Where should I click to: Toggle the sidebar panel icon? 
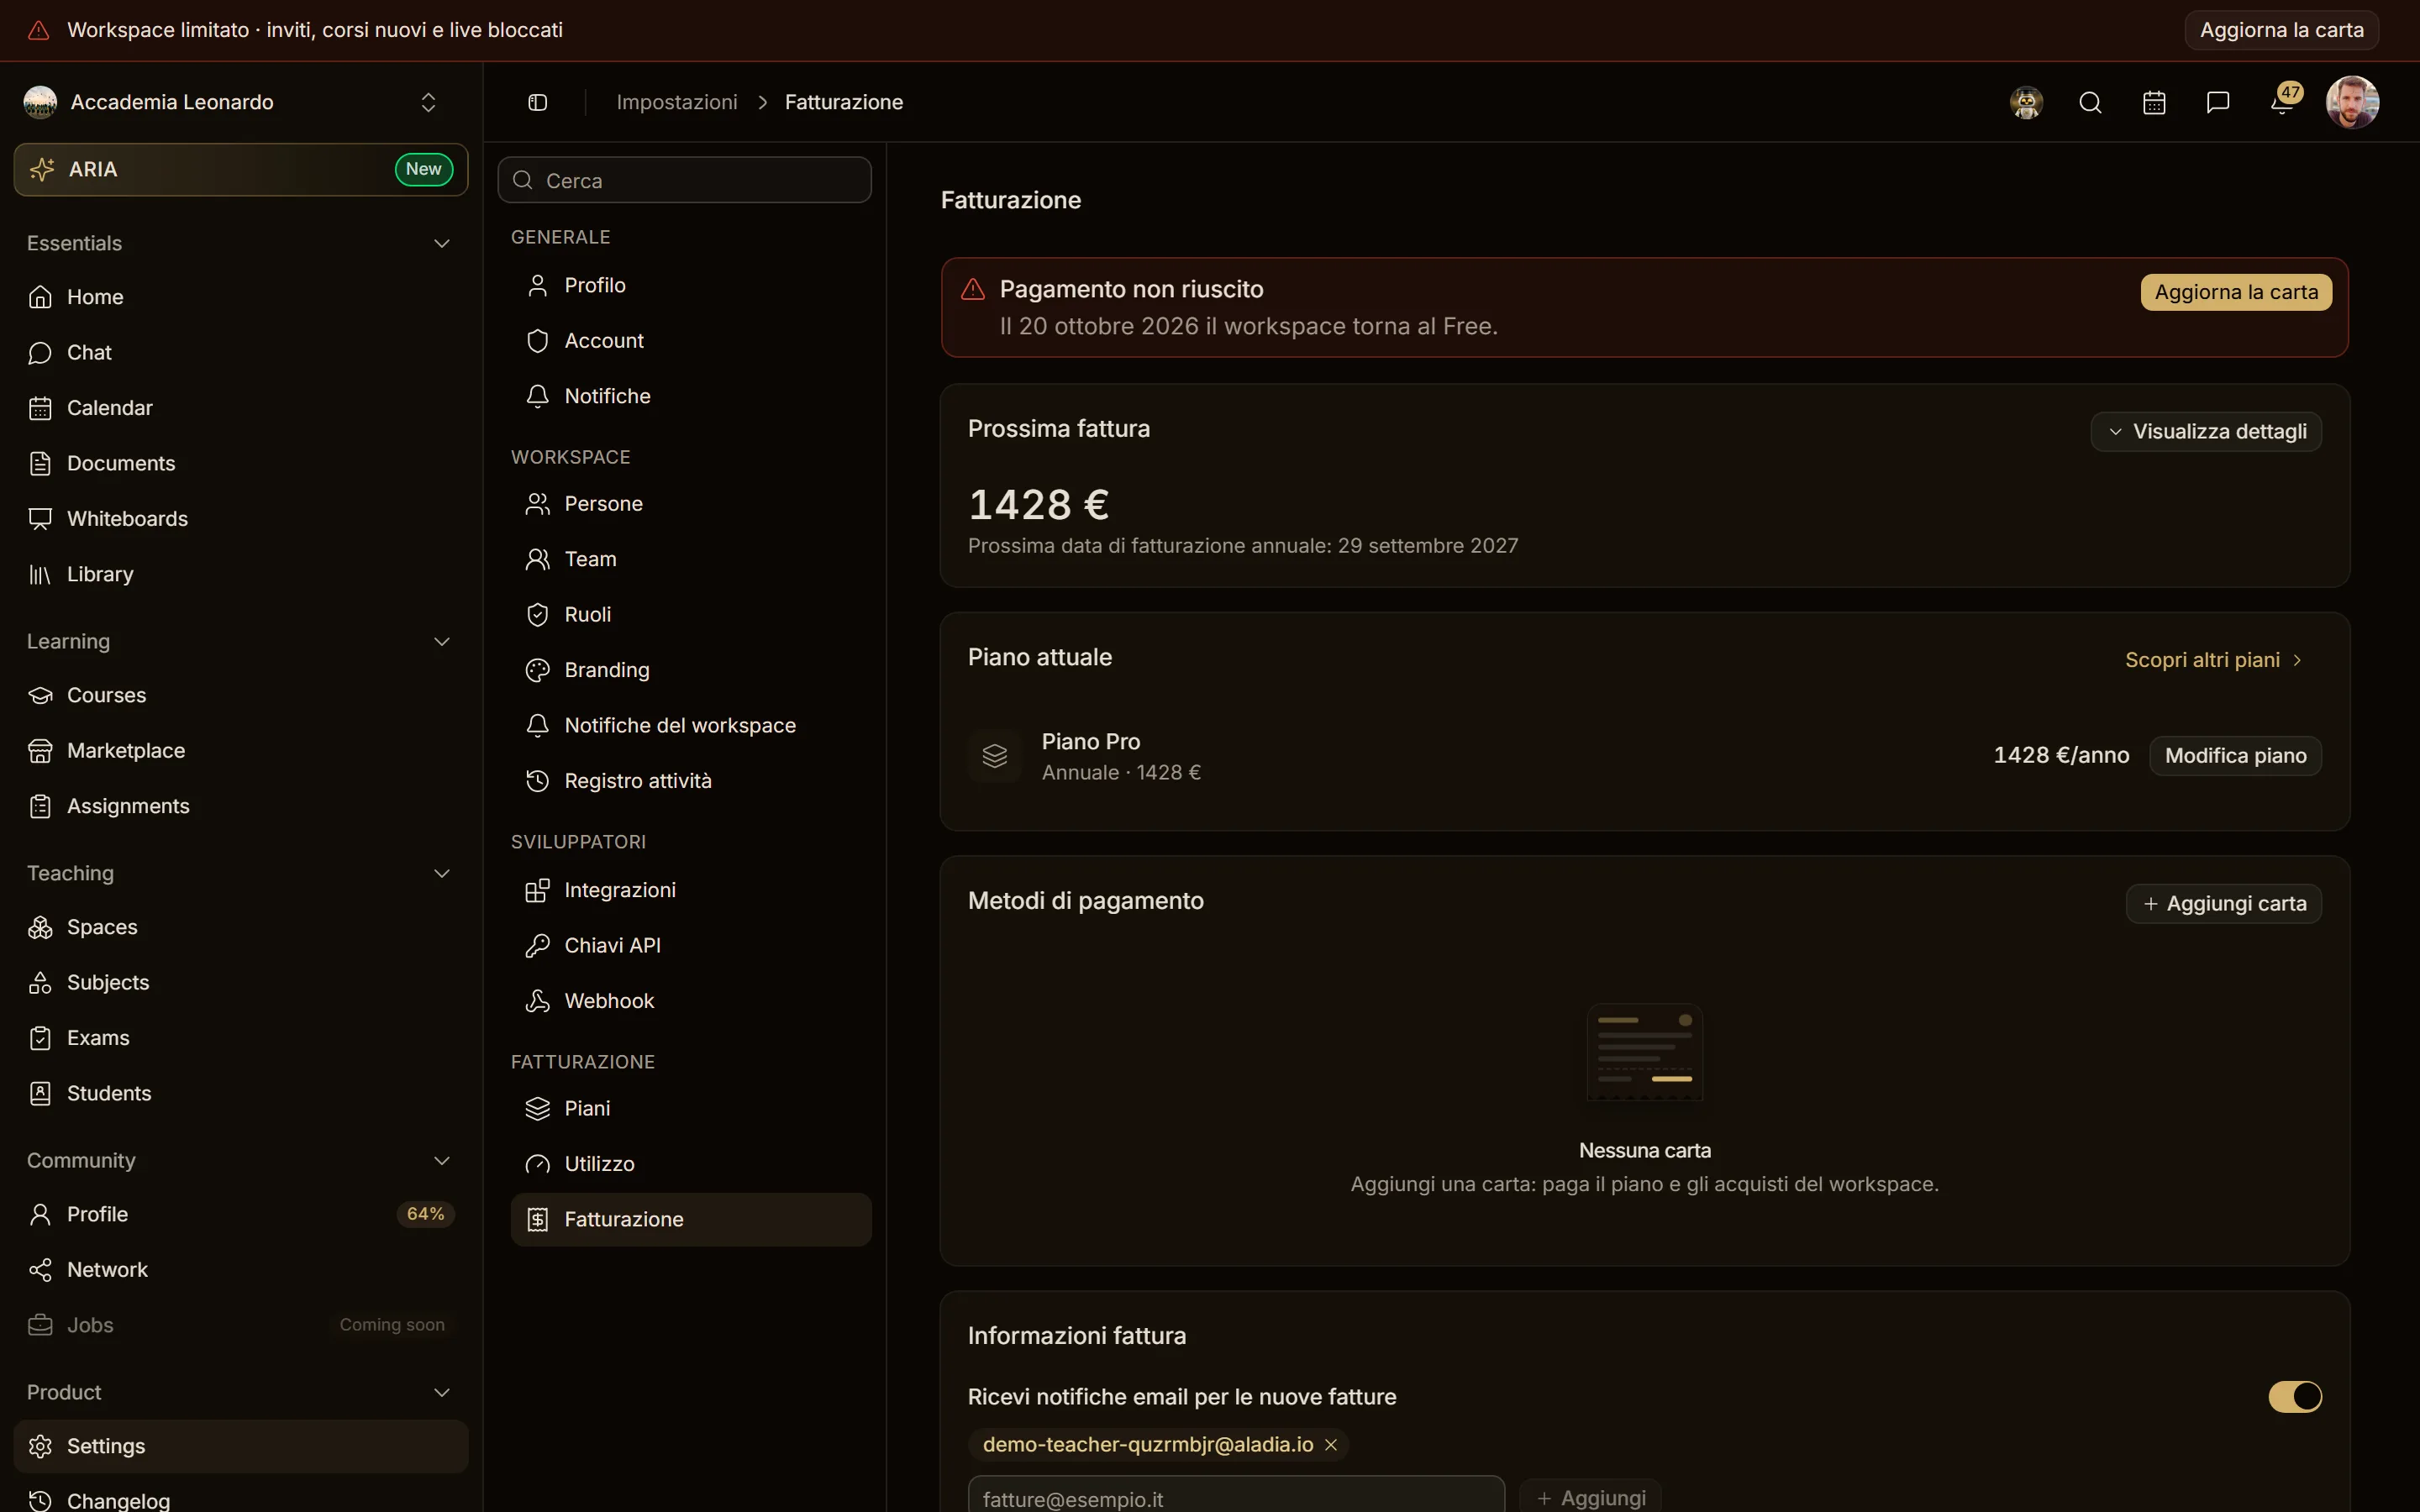538,102
